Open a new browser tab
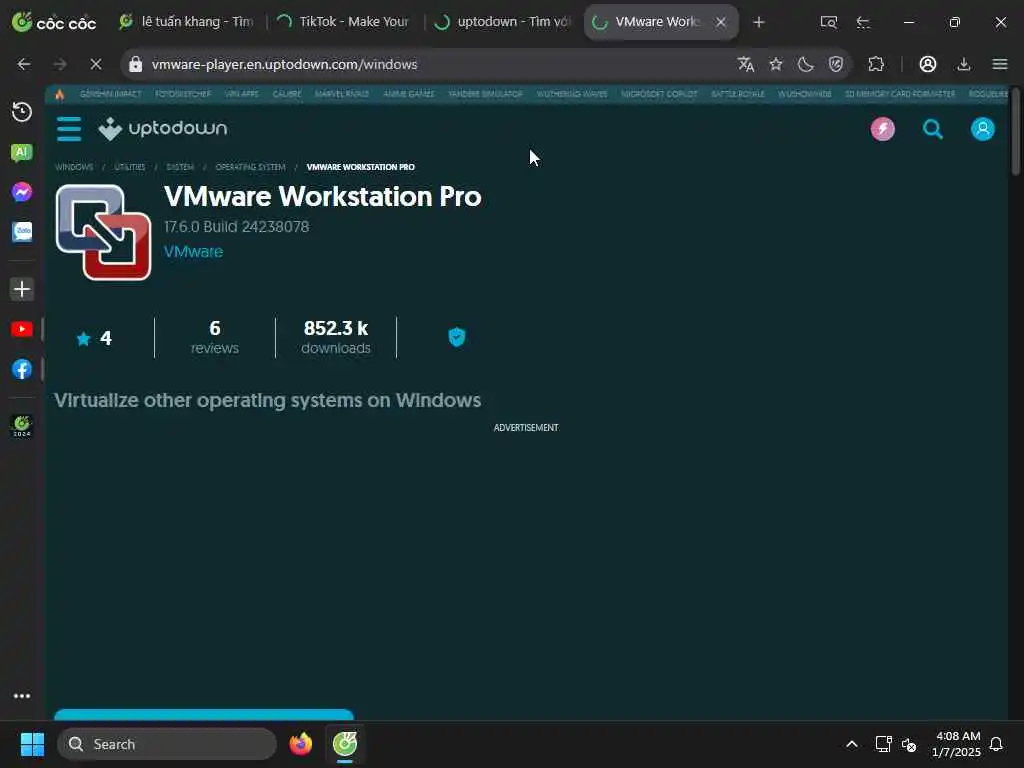Viewport: 1024px width, 768px height. coord(758,22)
